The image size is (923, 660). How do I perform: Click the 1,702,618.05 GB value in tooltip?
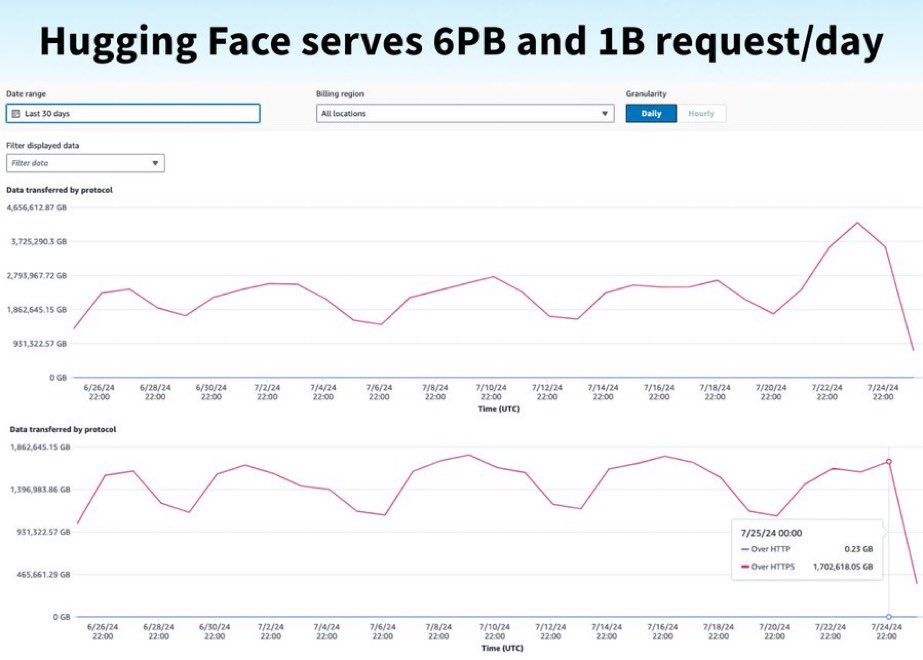pos(843,567)
